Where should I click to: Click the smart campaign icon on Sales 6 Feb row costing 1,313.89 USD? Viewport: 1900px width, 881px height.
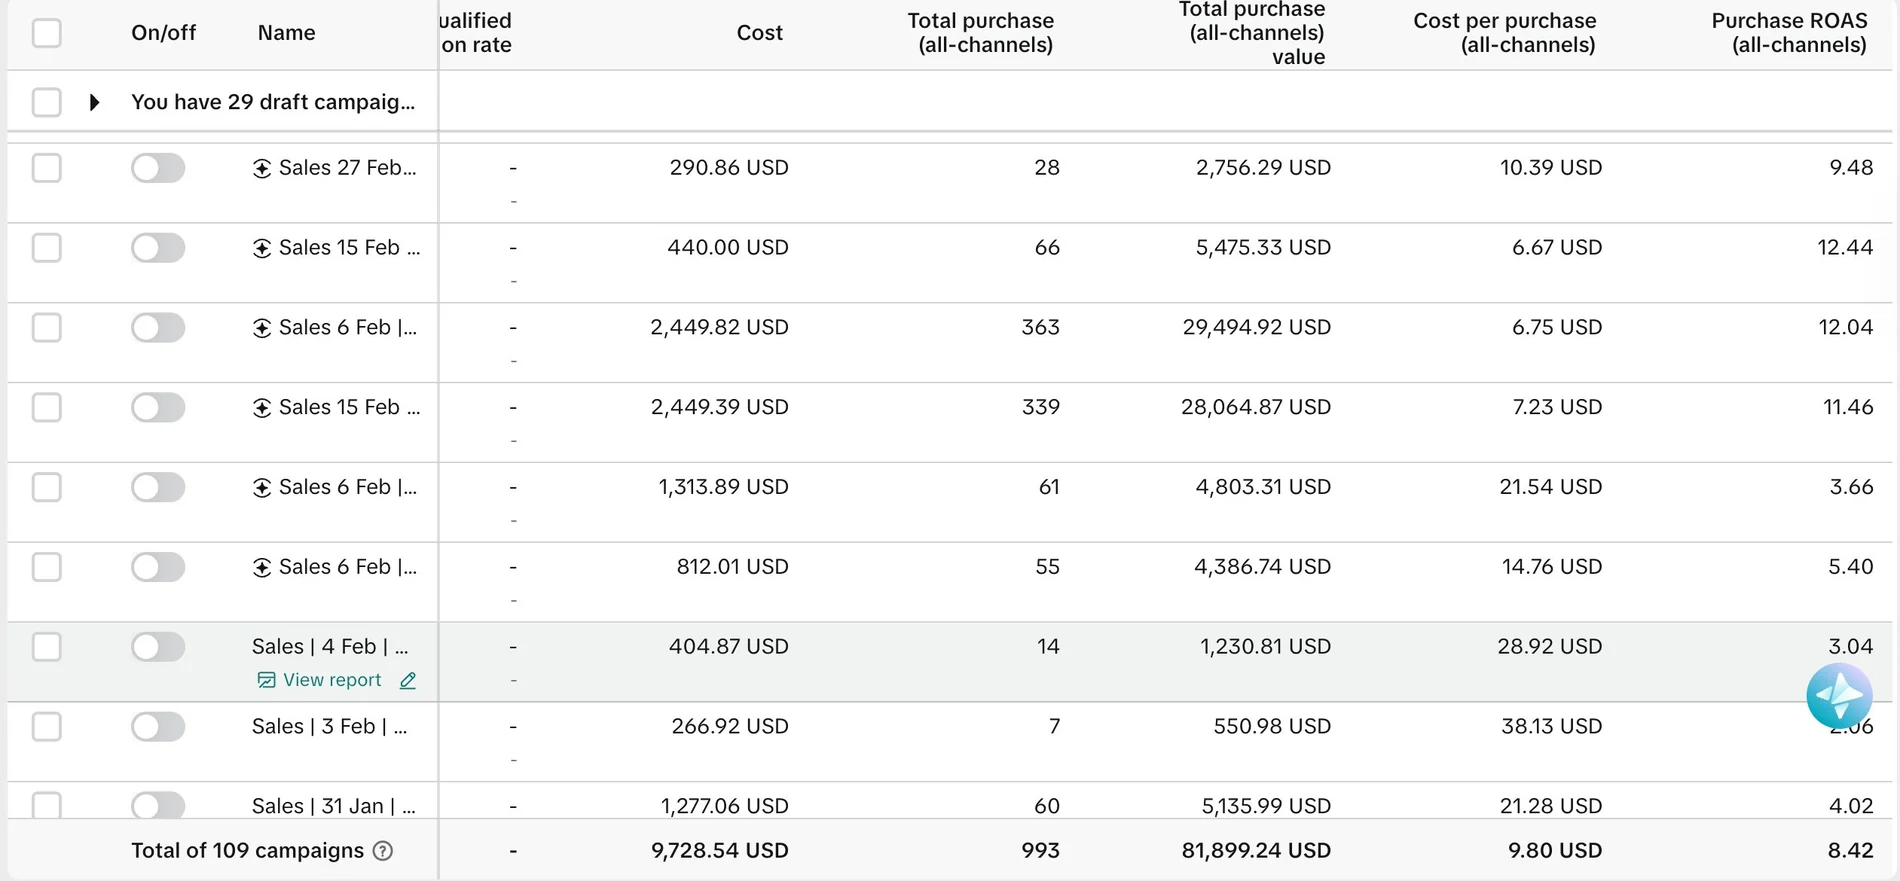(x=262, y=488)
